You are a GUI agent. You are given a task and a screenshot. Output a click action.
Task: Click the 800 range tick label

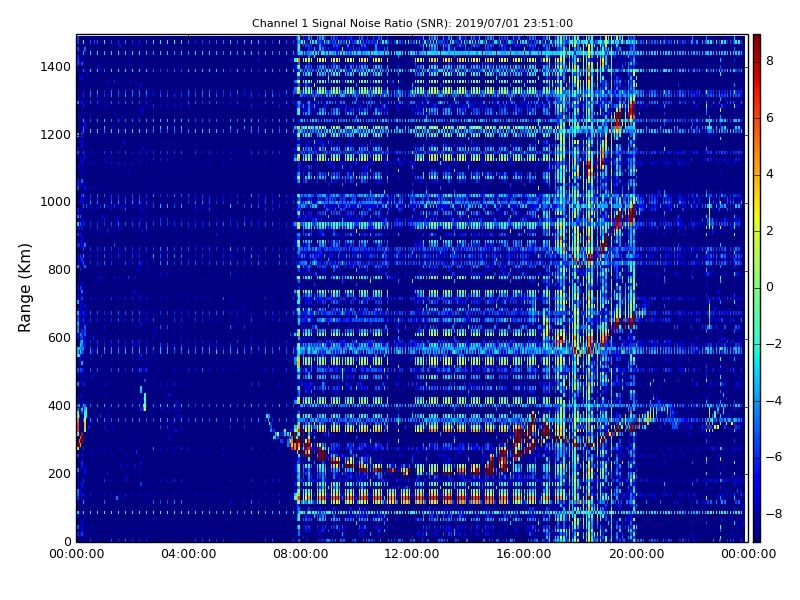(59, 270)
